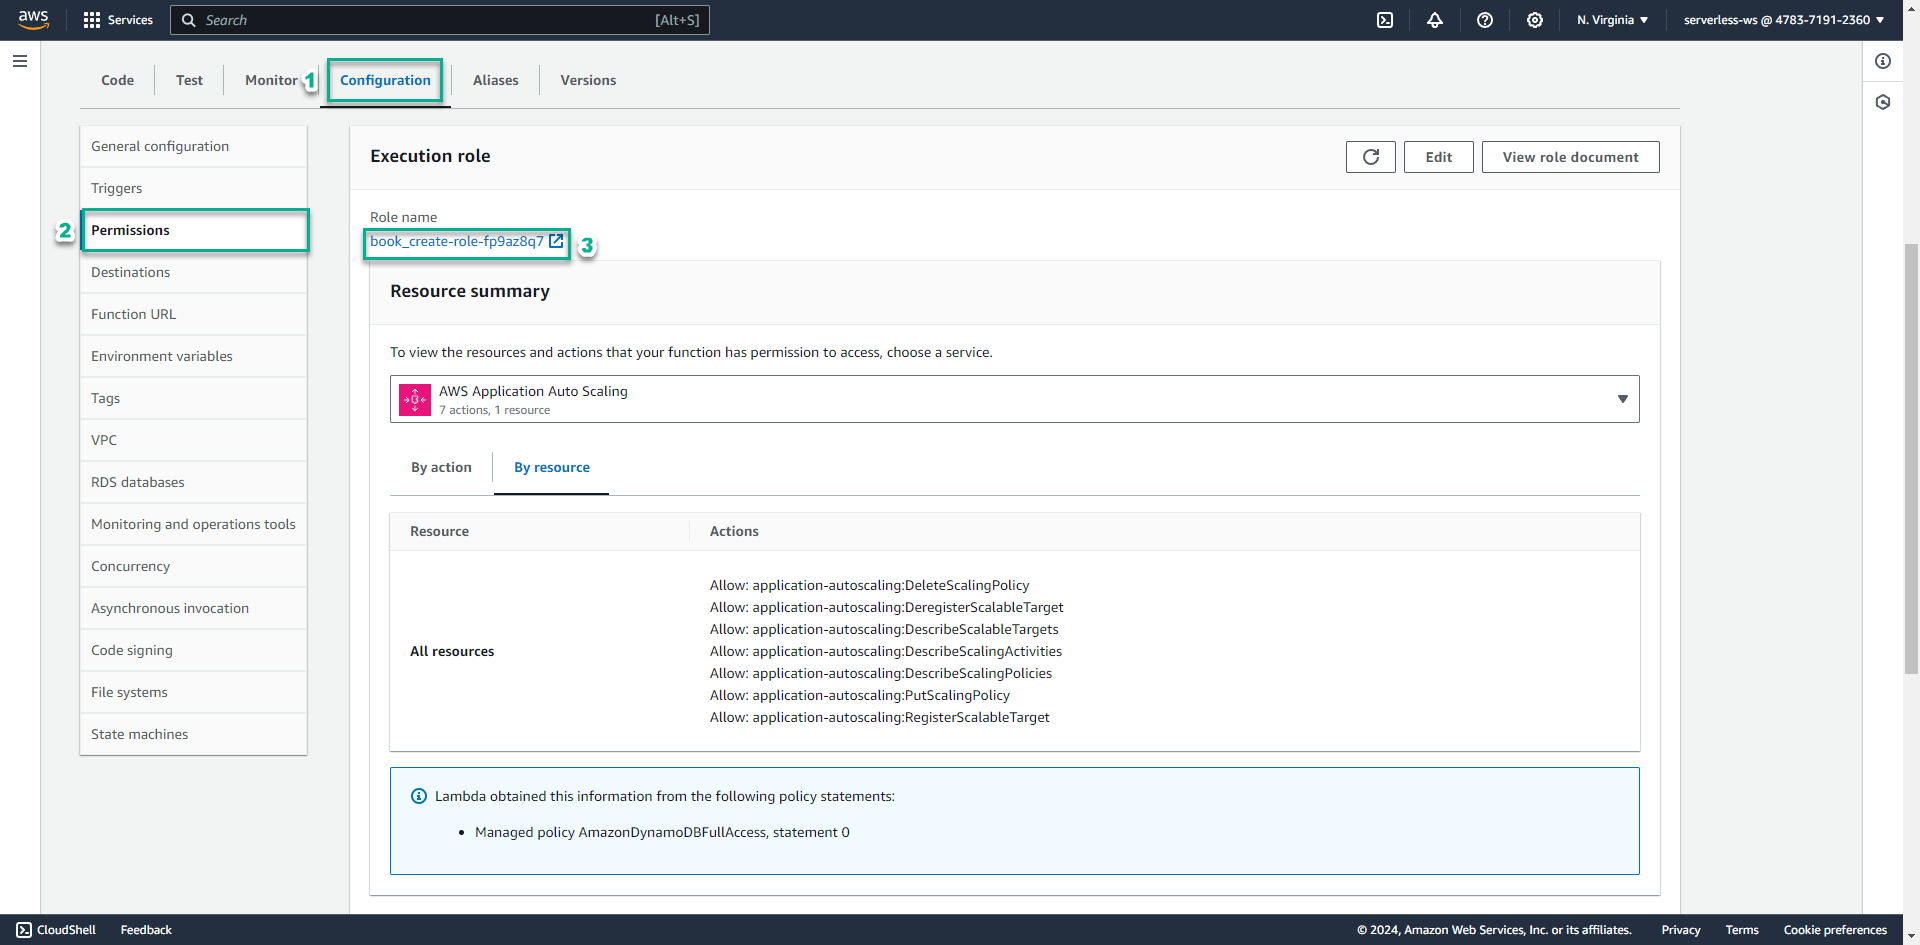
Task: Click the AWS Application Auto Scaling service icon
Action: (415, 399)
